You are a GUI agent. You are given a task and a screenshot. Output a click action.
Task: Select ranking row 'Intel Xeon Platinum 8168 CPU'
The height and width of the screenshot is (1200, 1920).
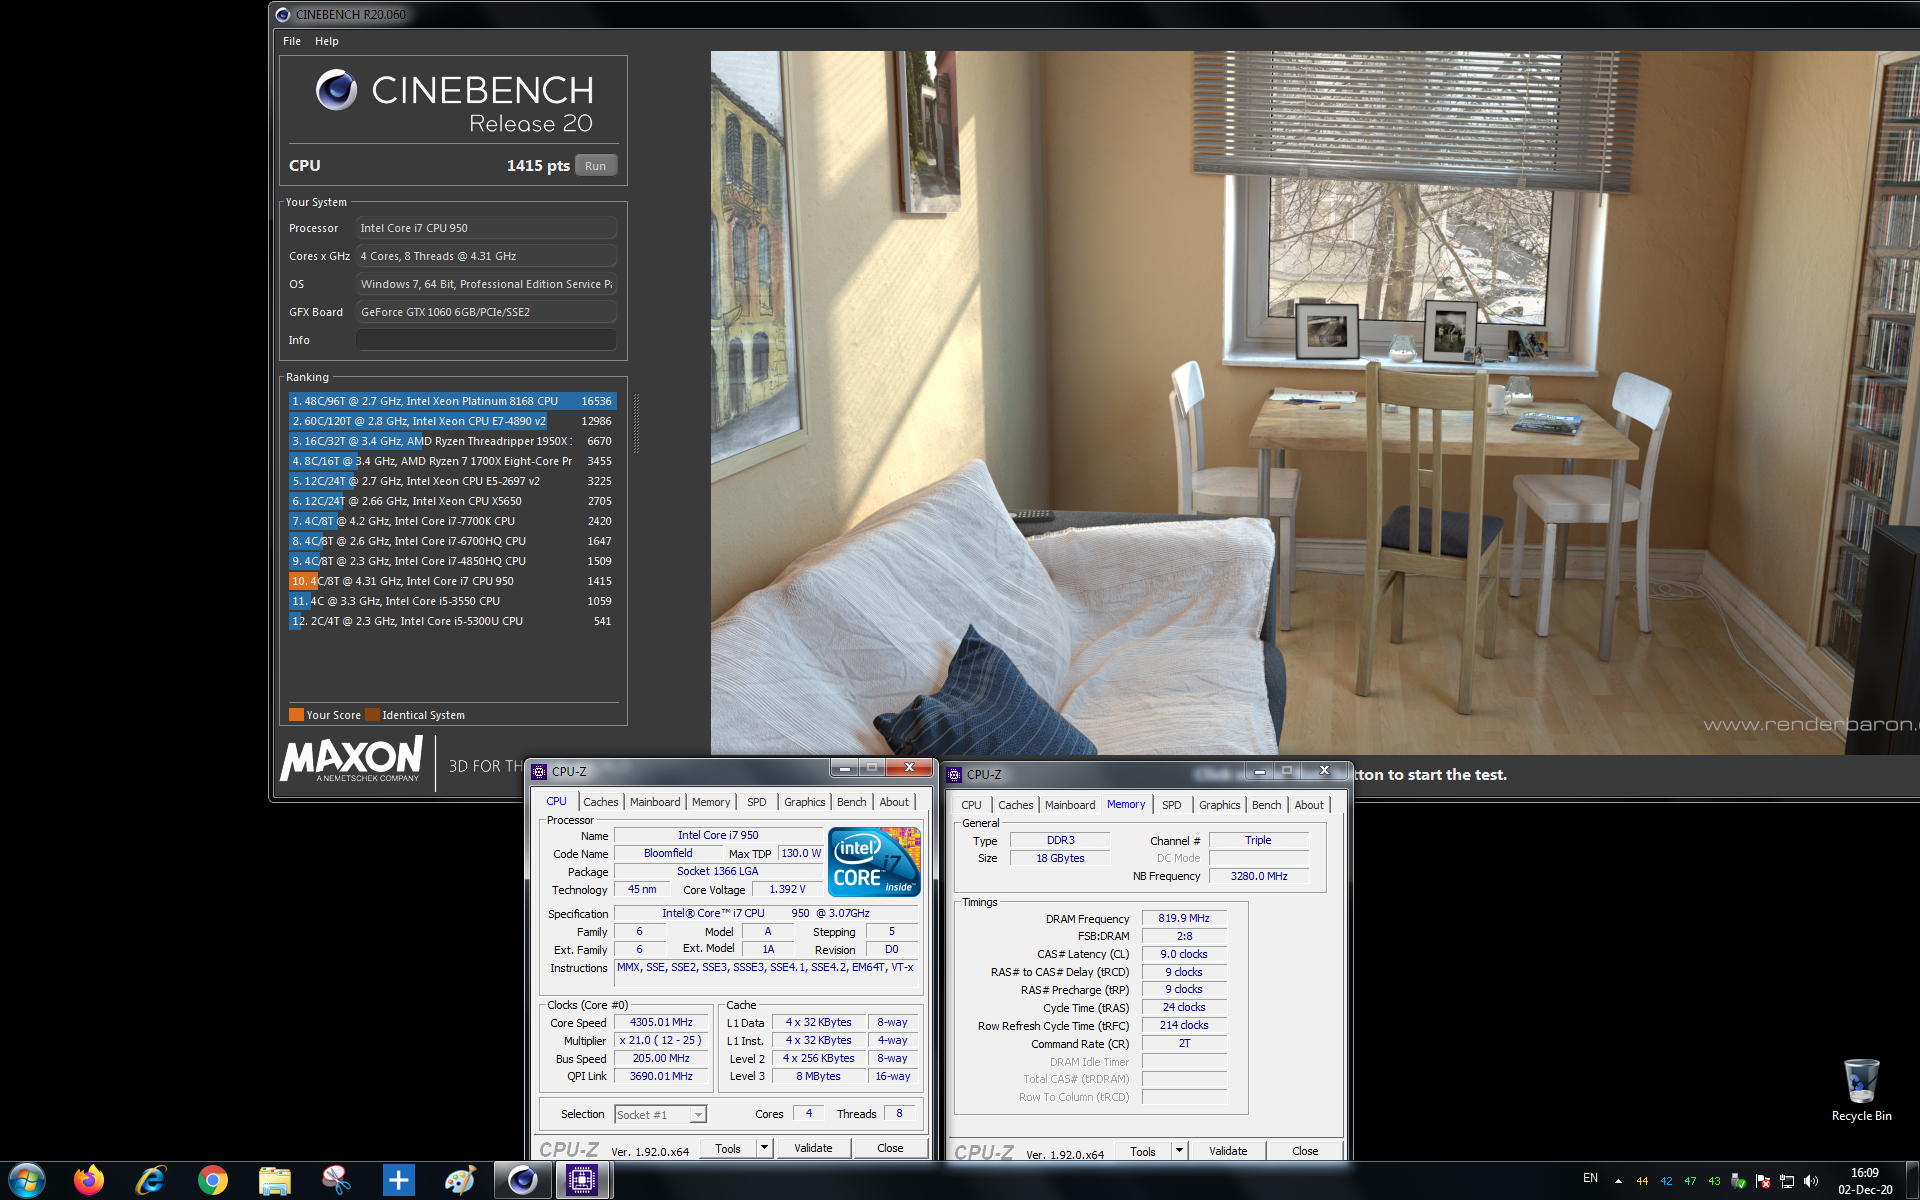point(452,401)
